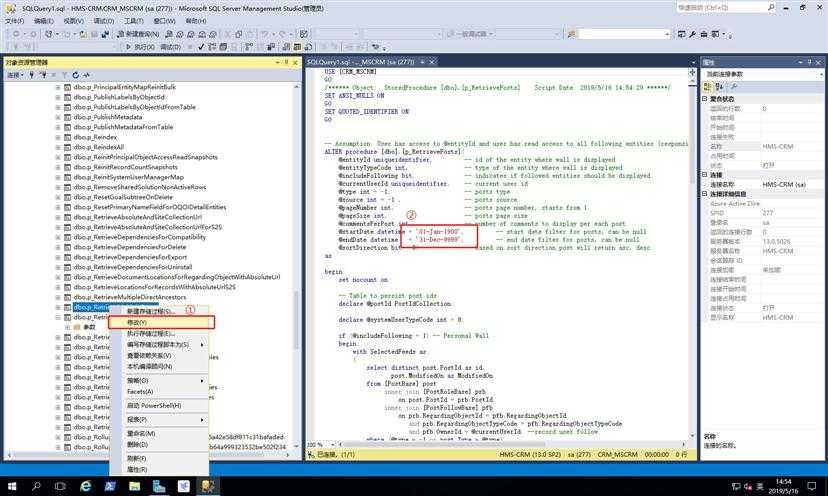Expand dbo.p_ReindexAll node

pyautogui.click(x=58, y=147)
